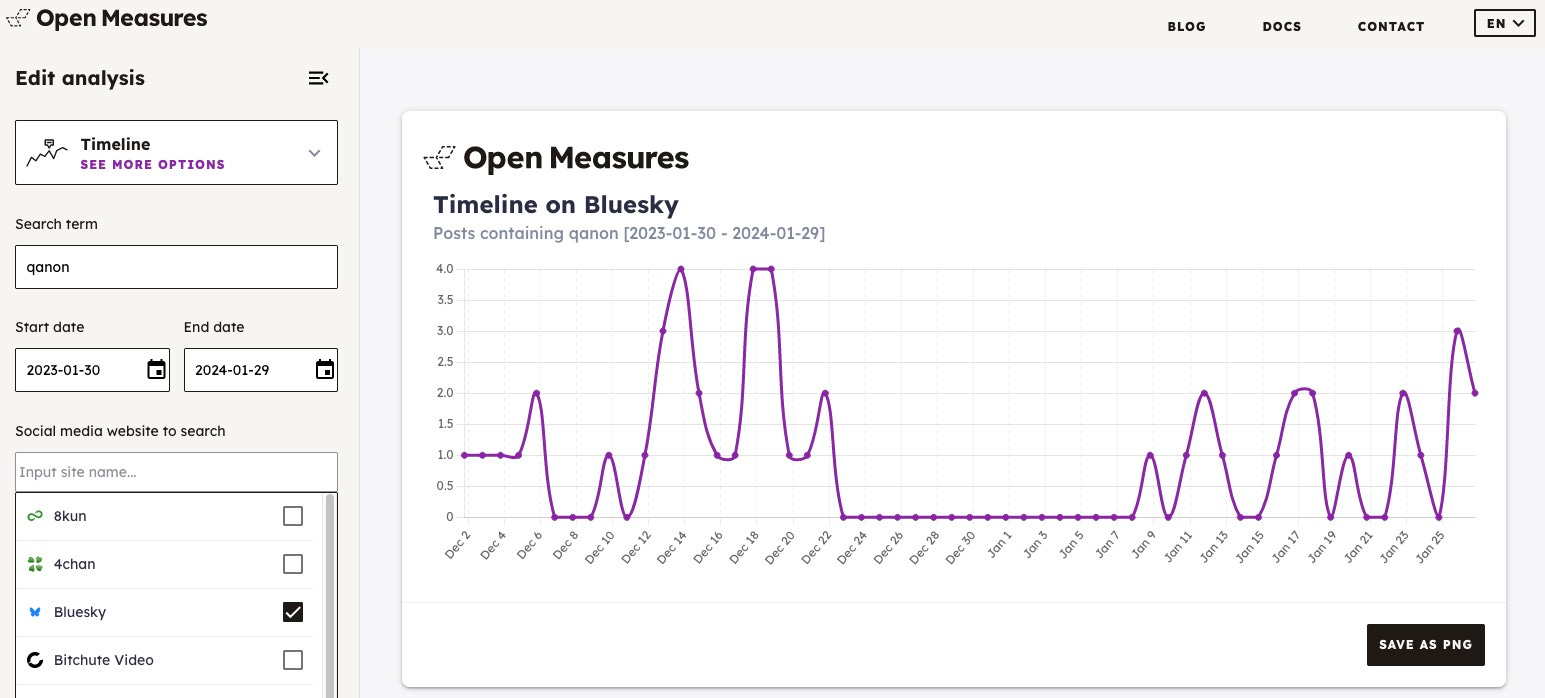Click the Open Measures logo in chart card
This screenshot has height=698, width=1545.
[x=556, y=158]
